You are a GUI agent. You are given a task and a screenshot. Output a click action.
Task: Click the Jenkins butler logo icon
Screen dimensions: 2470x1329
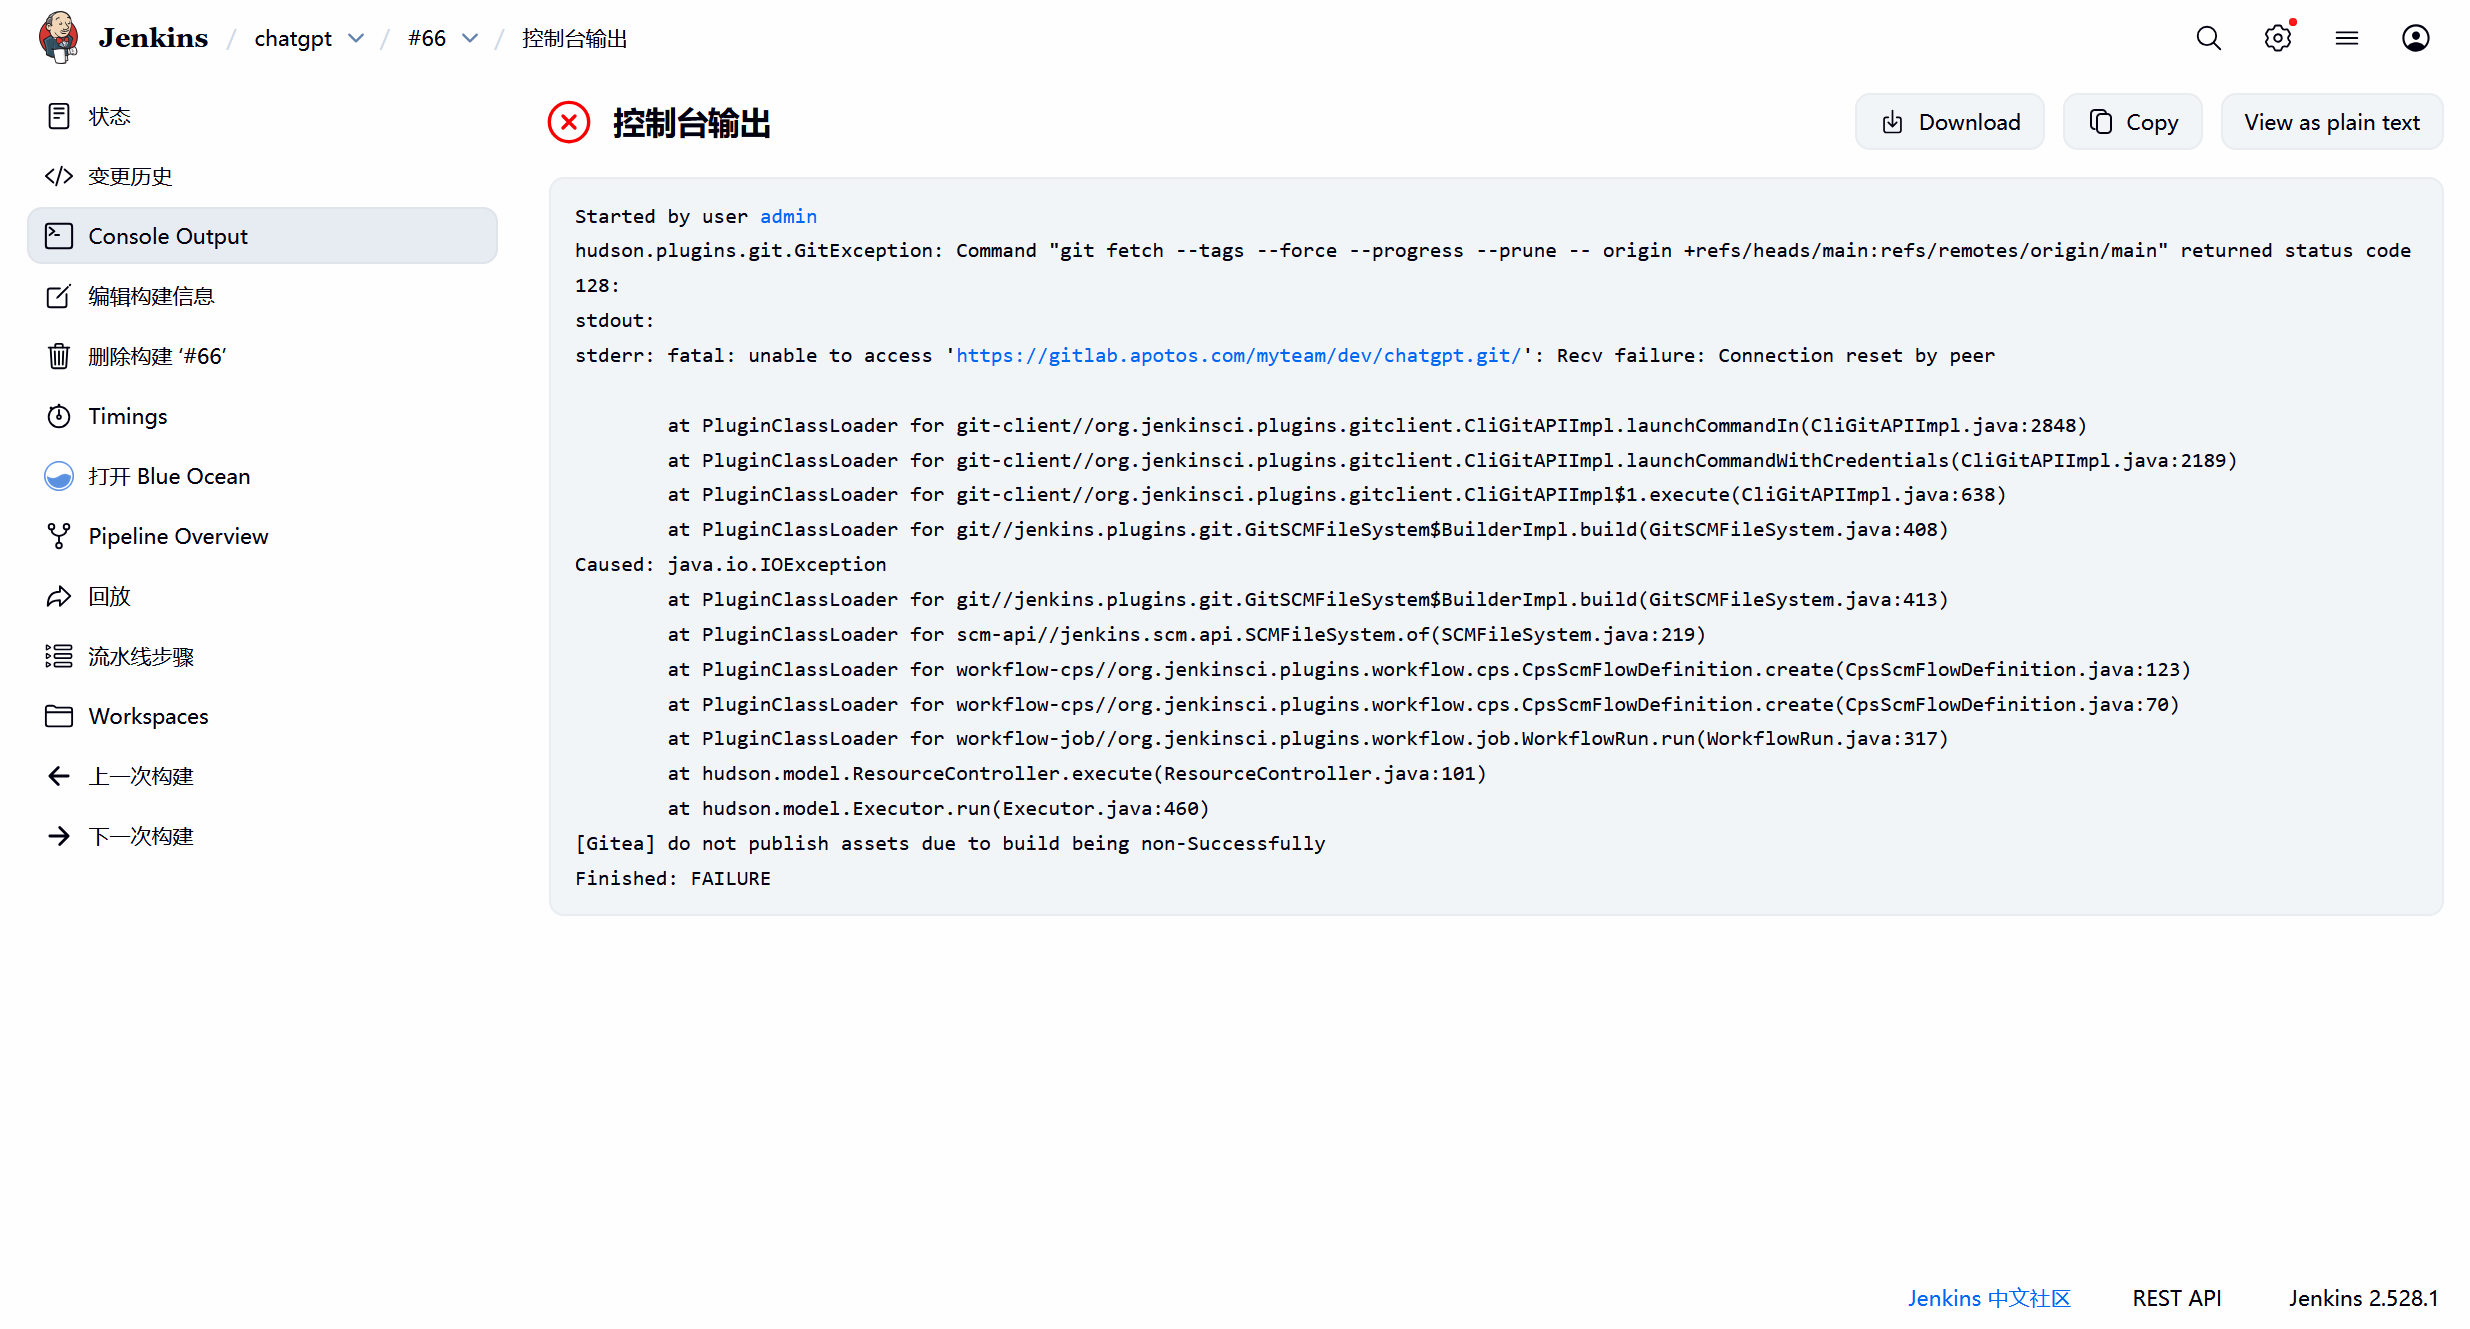58,38
